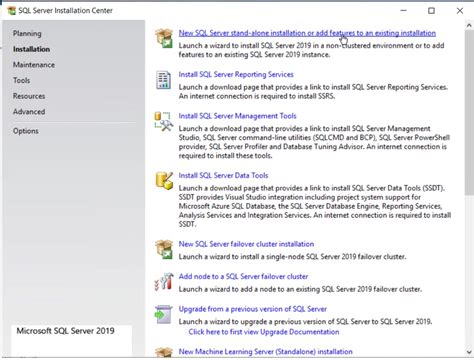Click the Microsoft SQL Server 2019 label
The width and height of the screenshot is (474, 360).
tap(65, 331)
